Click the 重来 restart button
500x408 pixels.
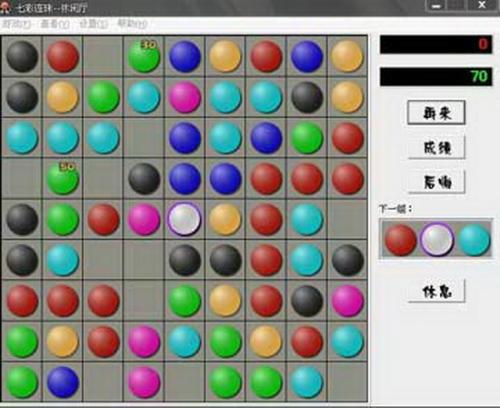tap(436, 113)
